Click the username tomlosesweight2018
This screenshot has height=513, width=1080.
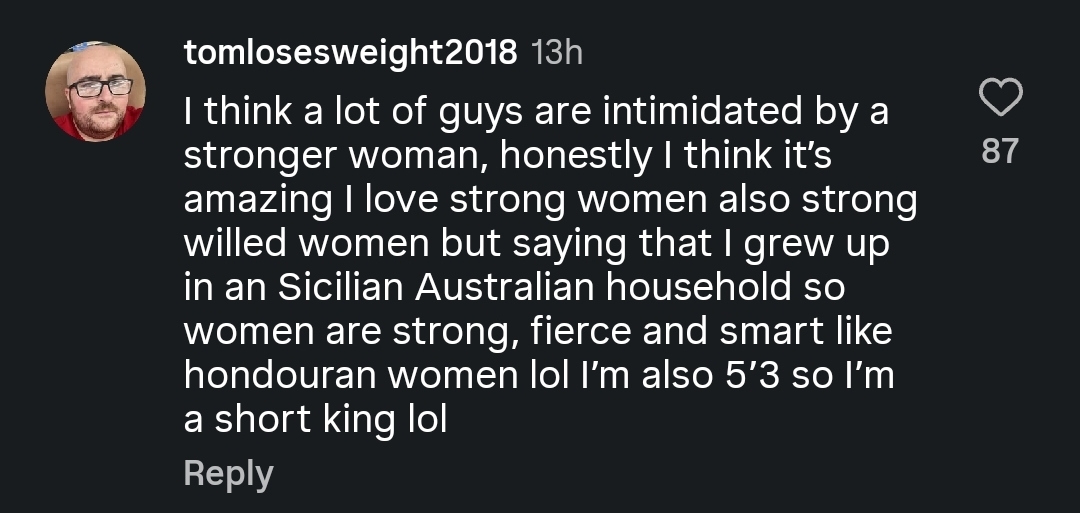click(x=350, y=52)
